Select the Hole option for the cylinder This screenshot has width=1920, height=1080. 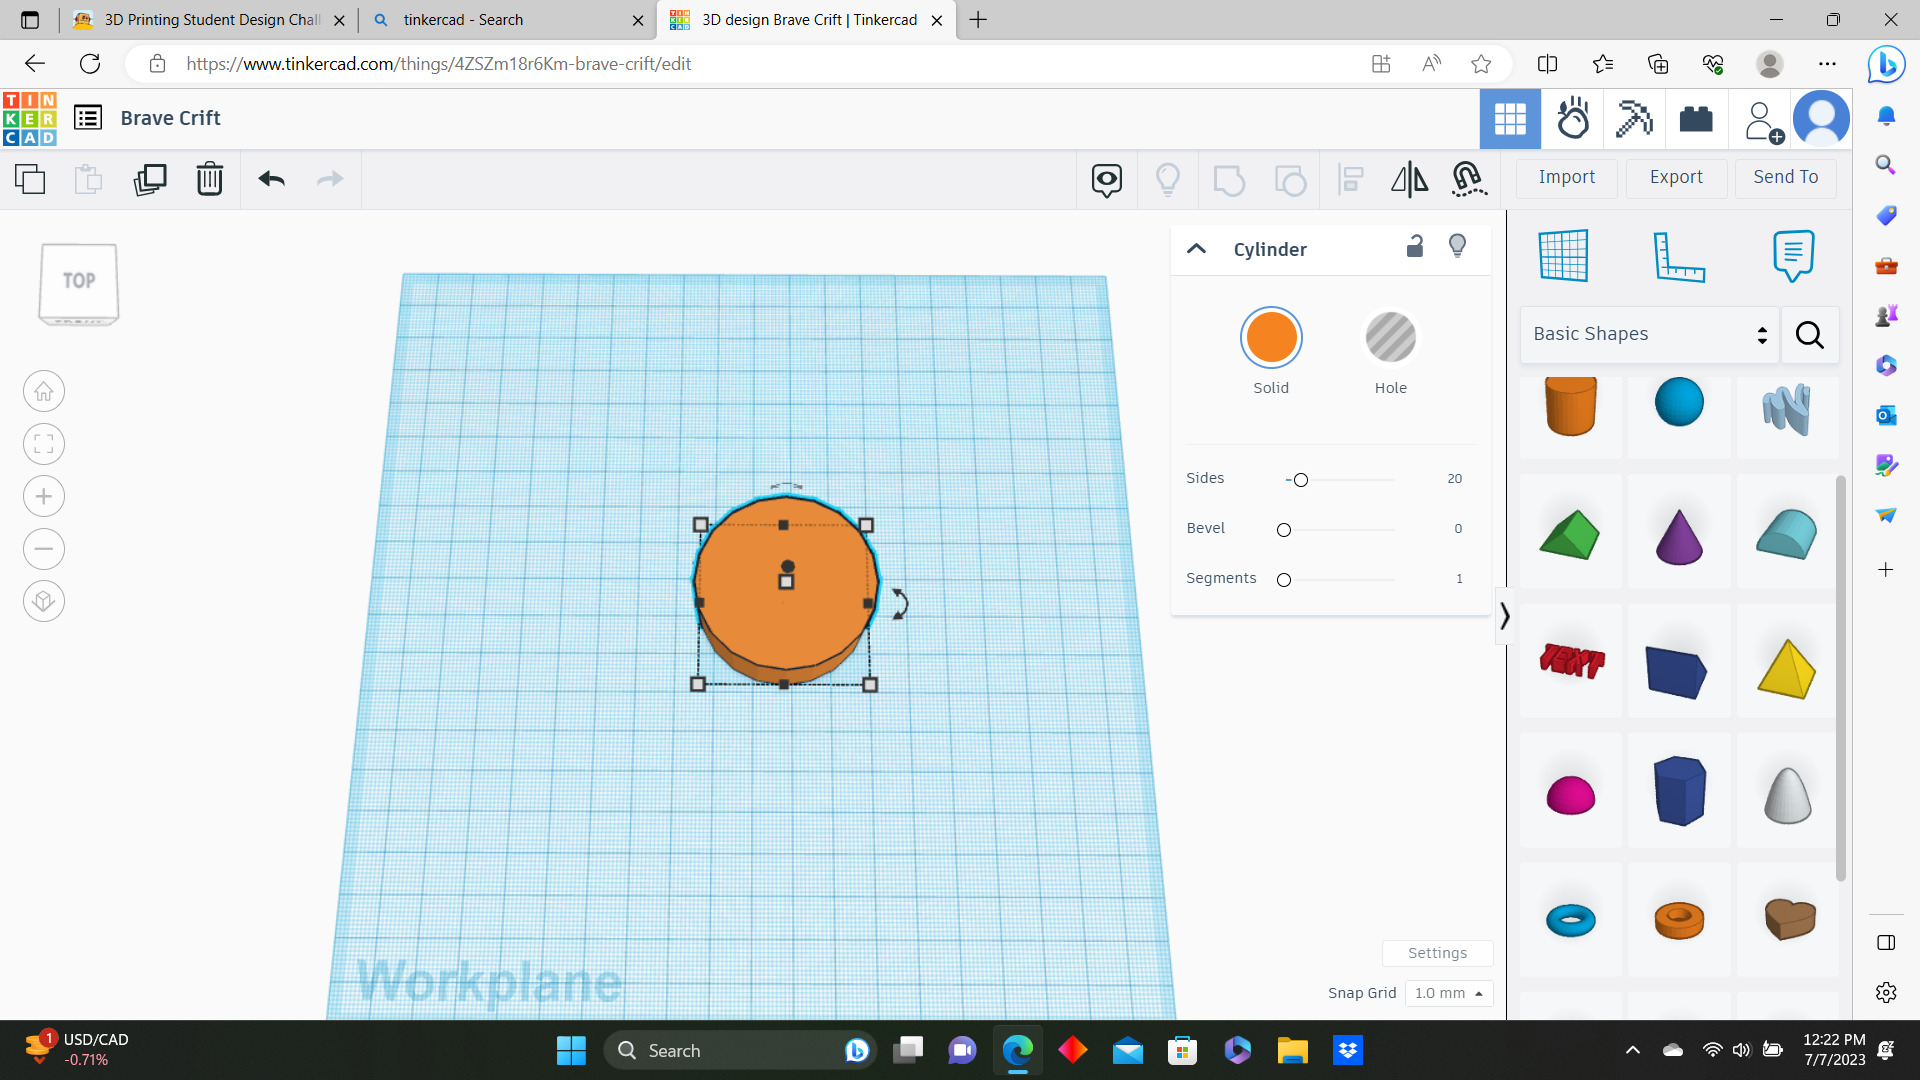click(x=1390, y=337)
